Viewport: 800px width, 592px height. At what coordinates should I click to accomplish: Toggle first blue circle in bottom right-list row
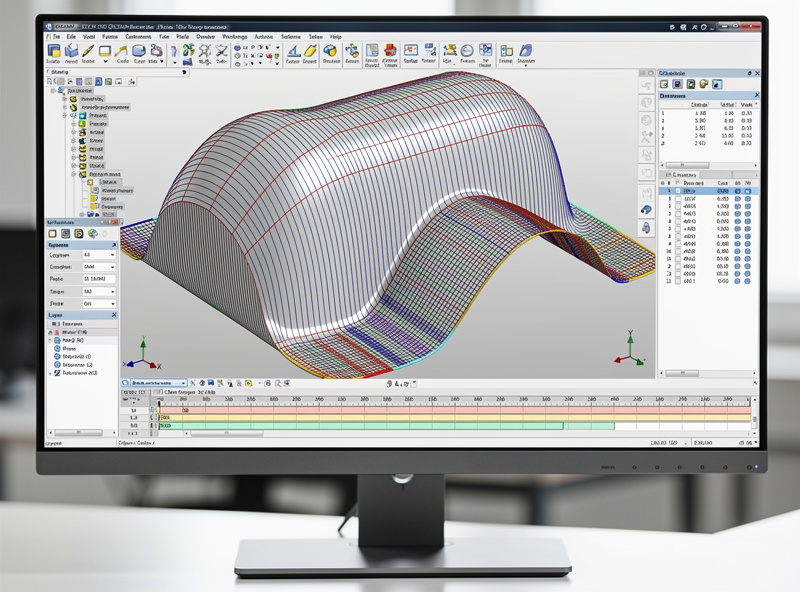[738, 281]
